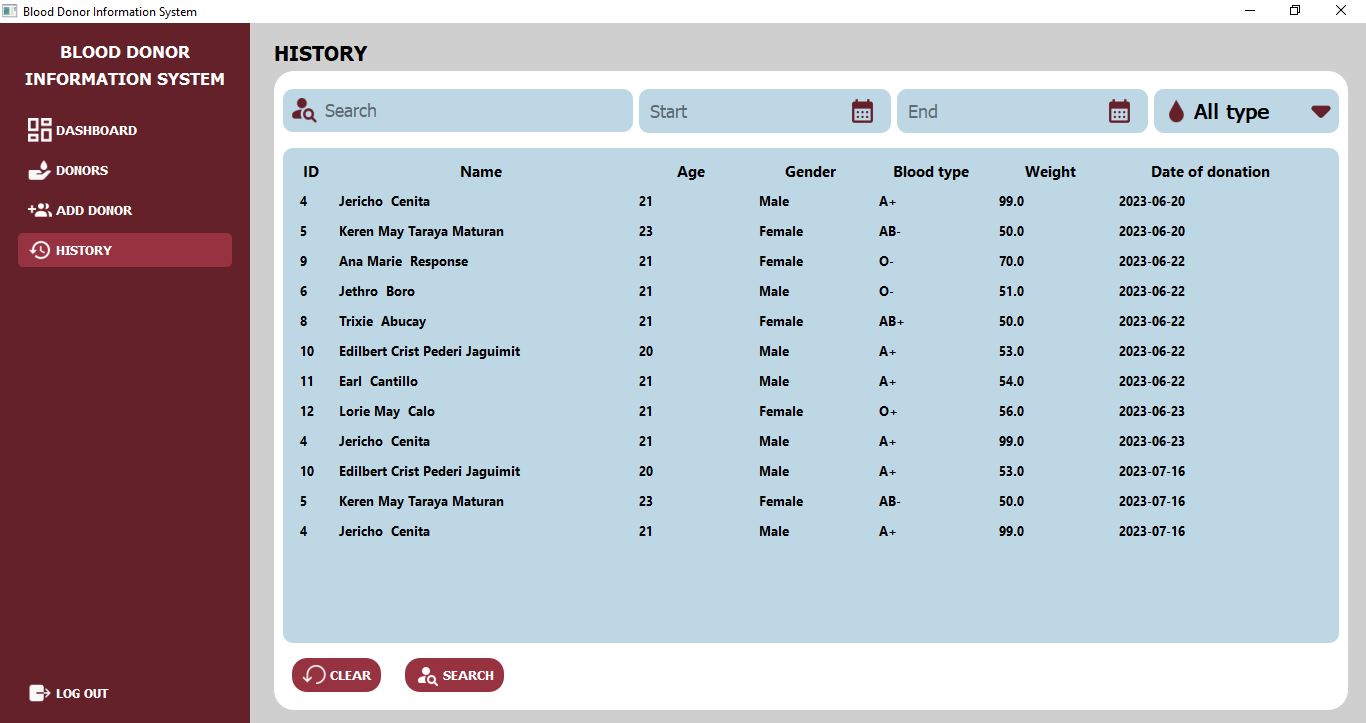Expand the All type dropdown arrow
Image resolution: width=1366 pixels, height=723 pixels.
click(1320, 111)
